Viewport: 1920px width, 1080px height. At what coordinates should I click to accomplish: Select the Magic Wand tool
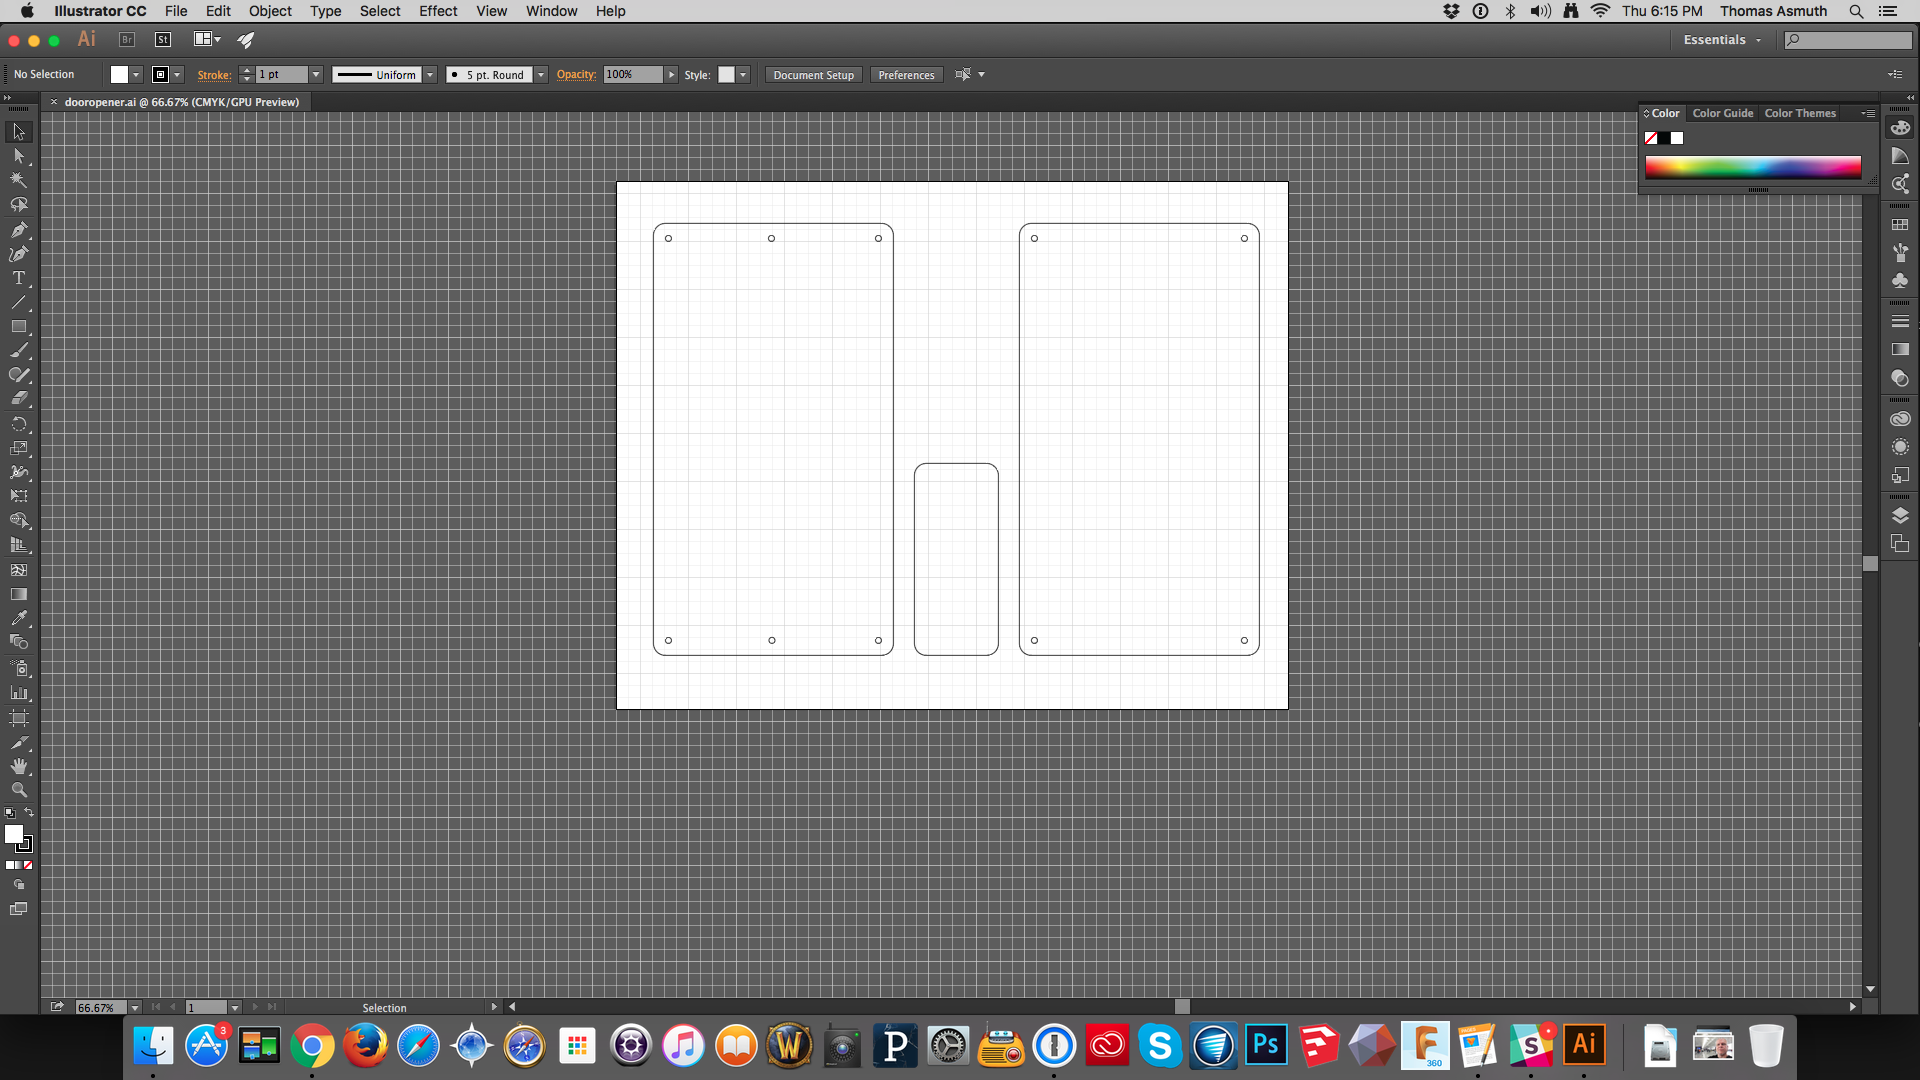(19, 180)
